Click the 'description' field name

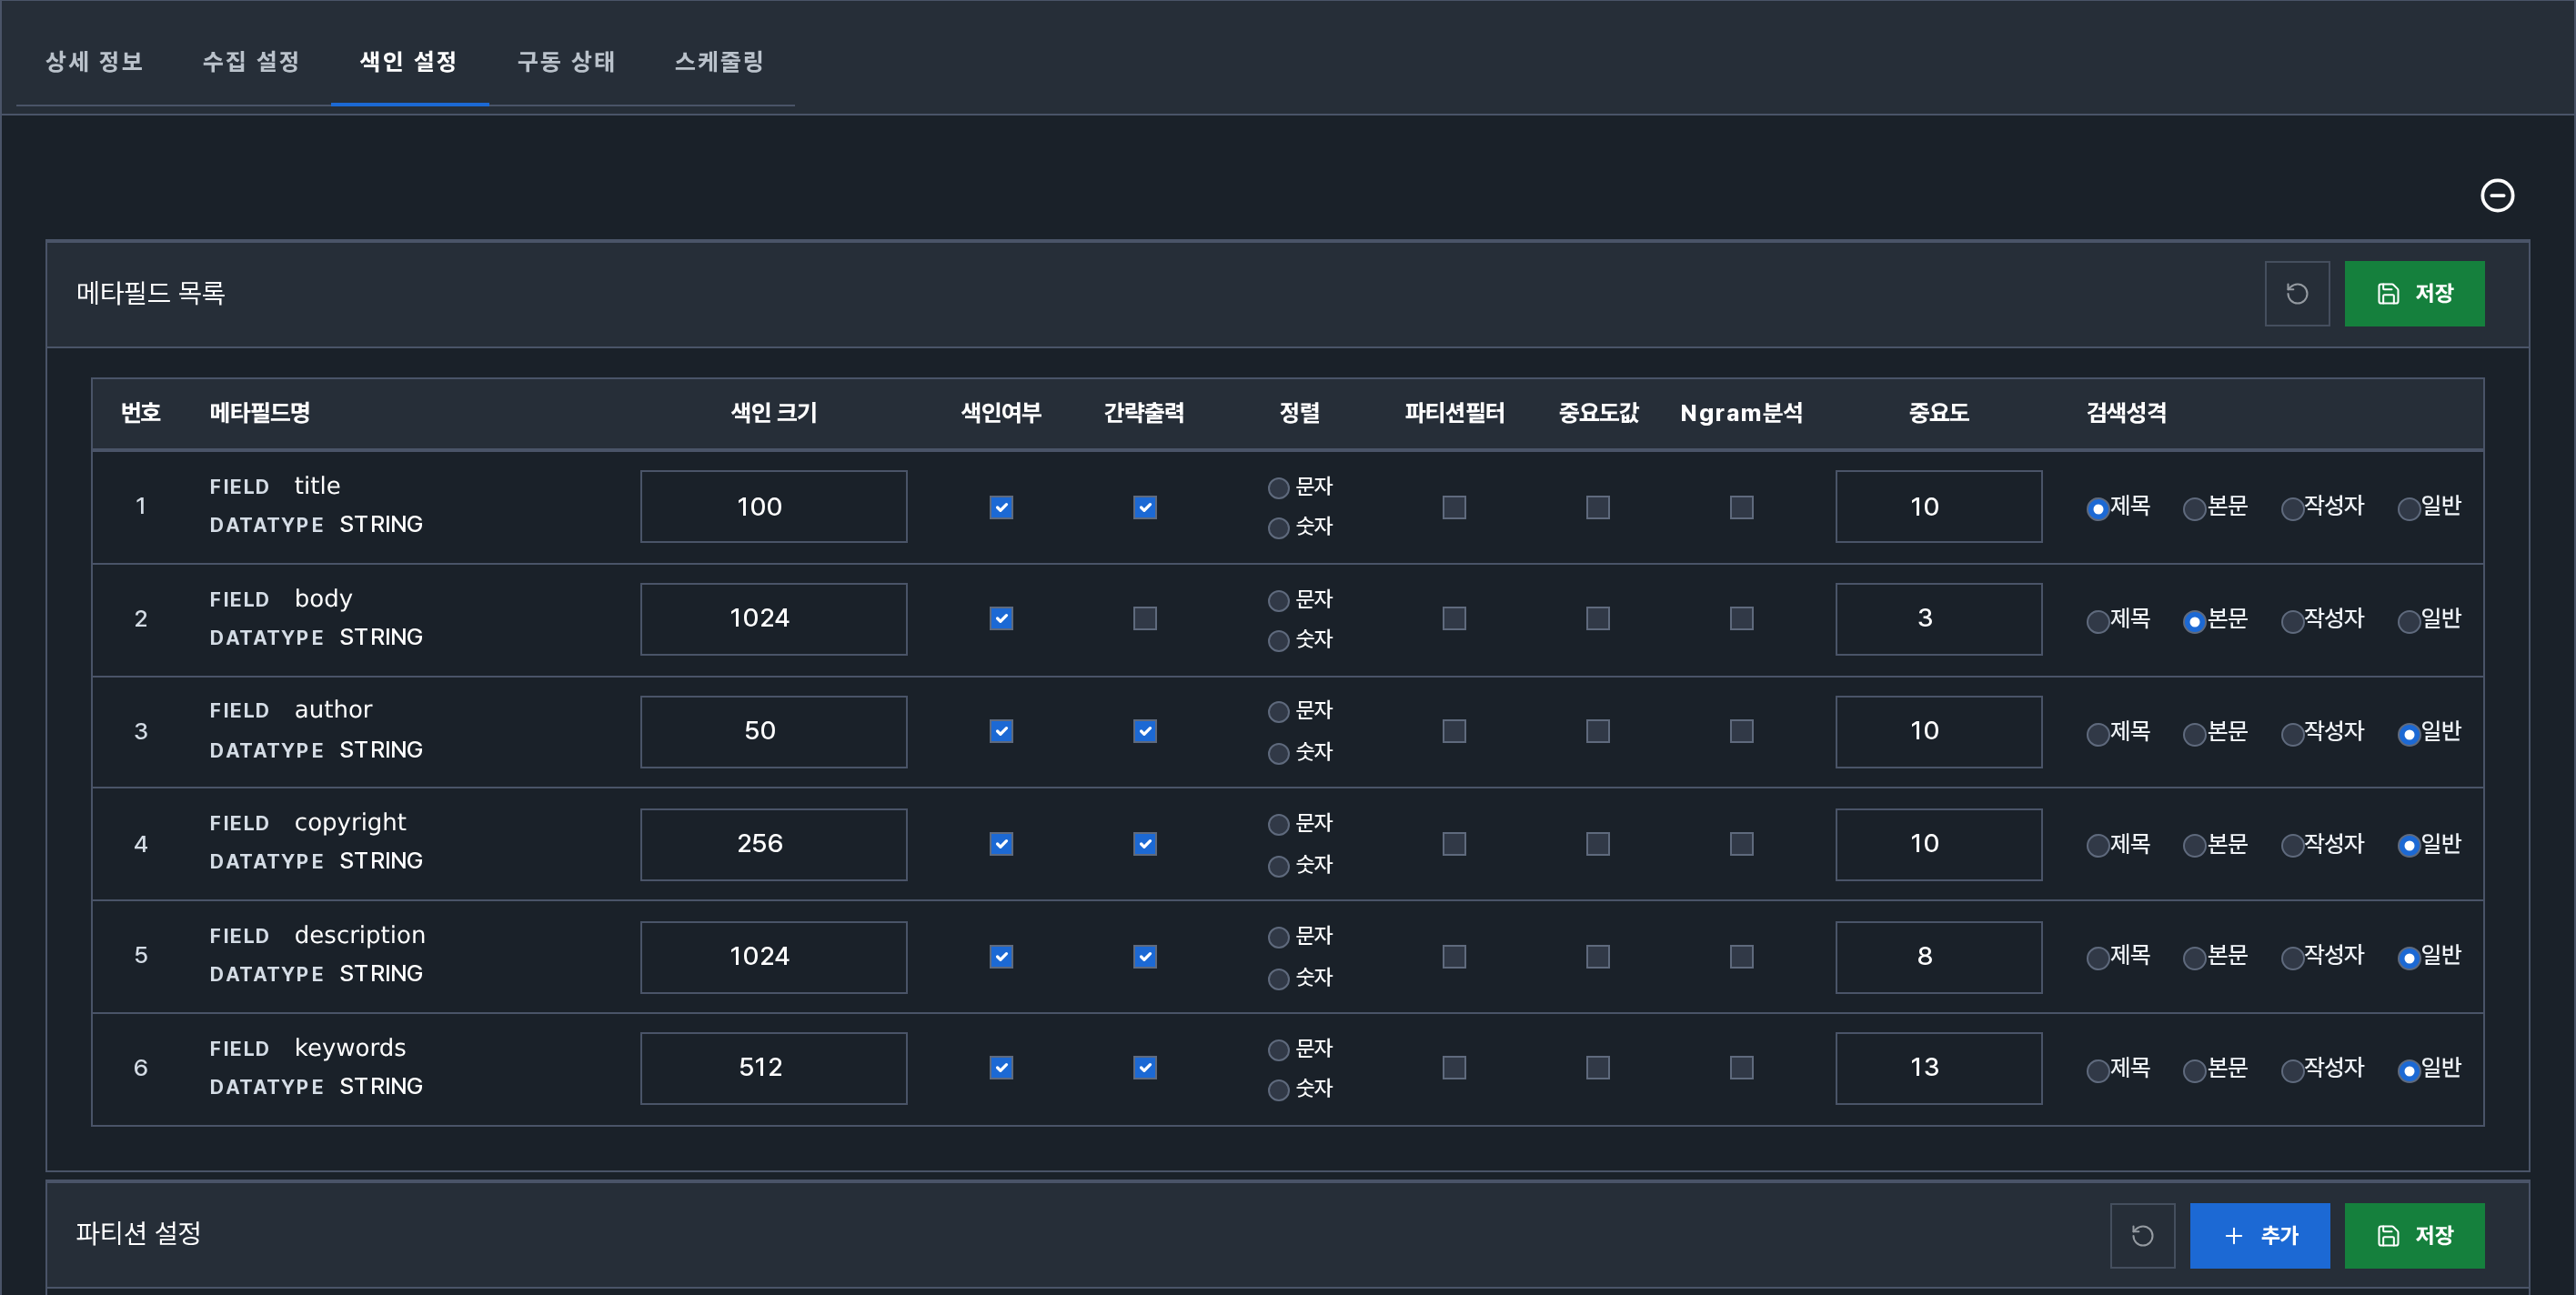[360, 935]
